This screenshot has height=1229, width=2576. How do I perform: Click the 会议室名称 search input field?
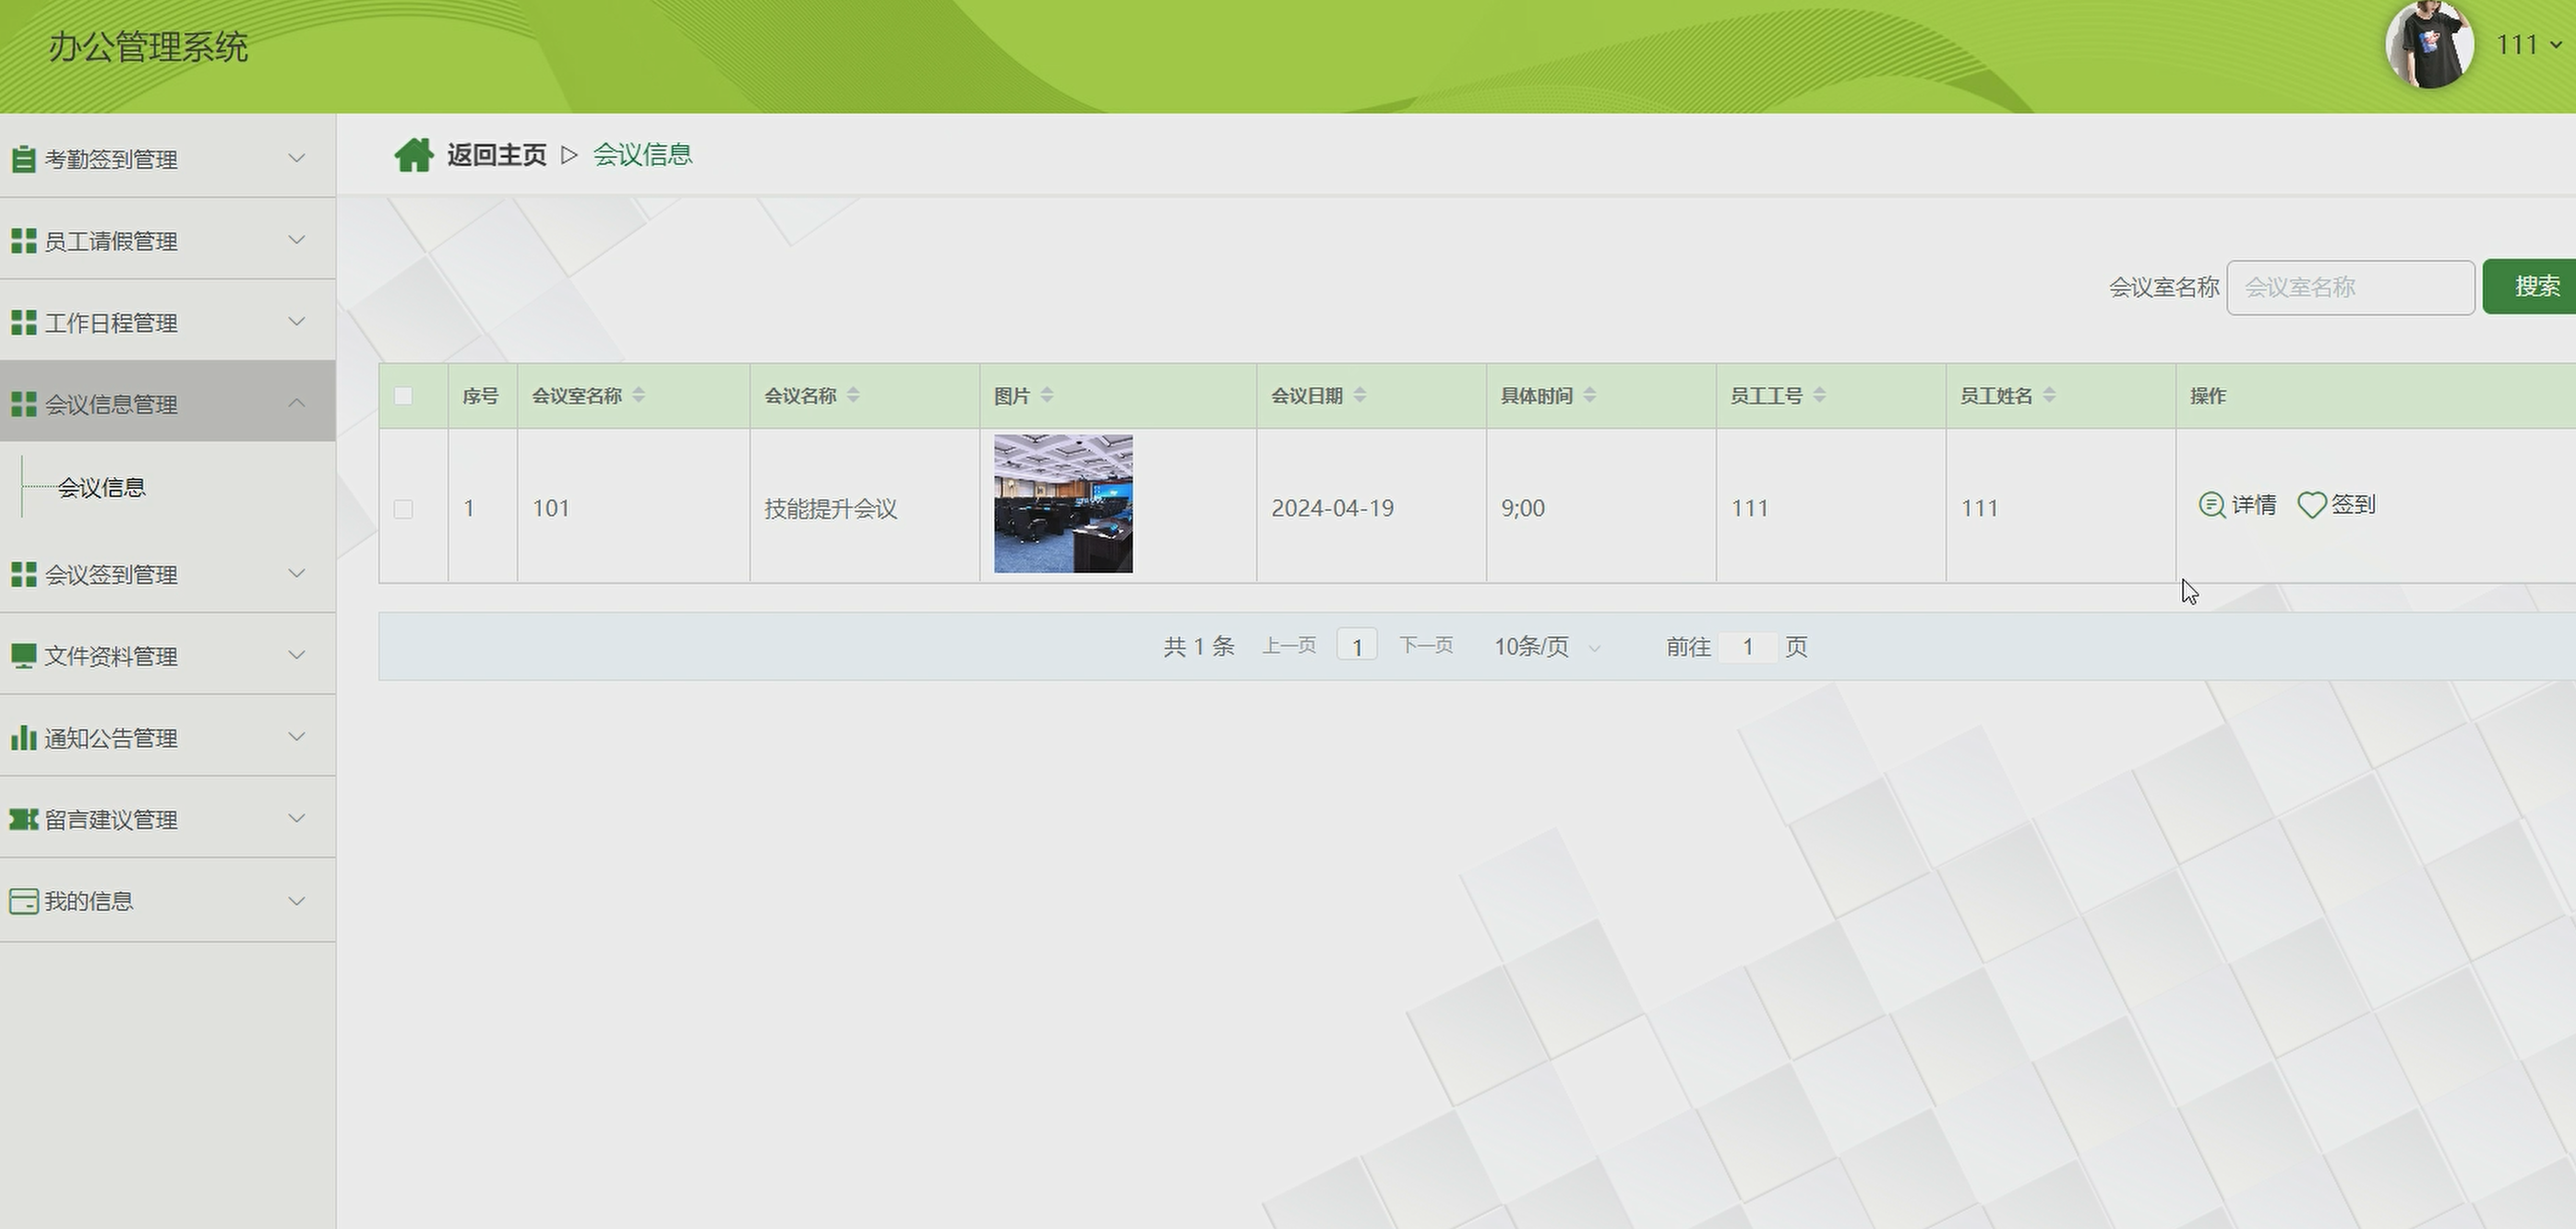2351,288
